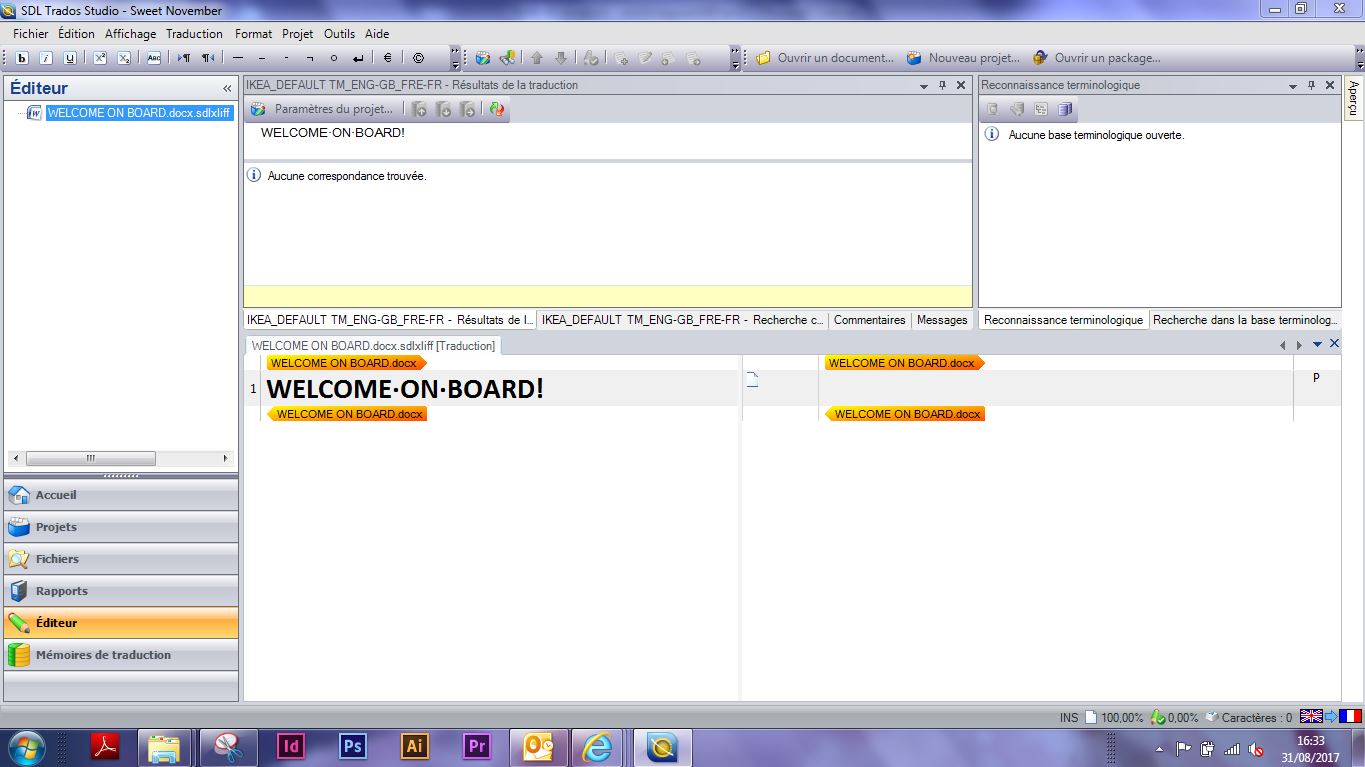Viewport: 1365px width, 767px height.
Task: Open Adobe InDesign from taskbar
Action: 291,746
